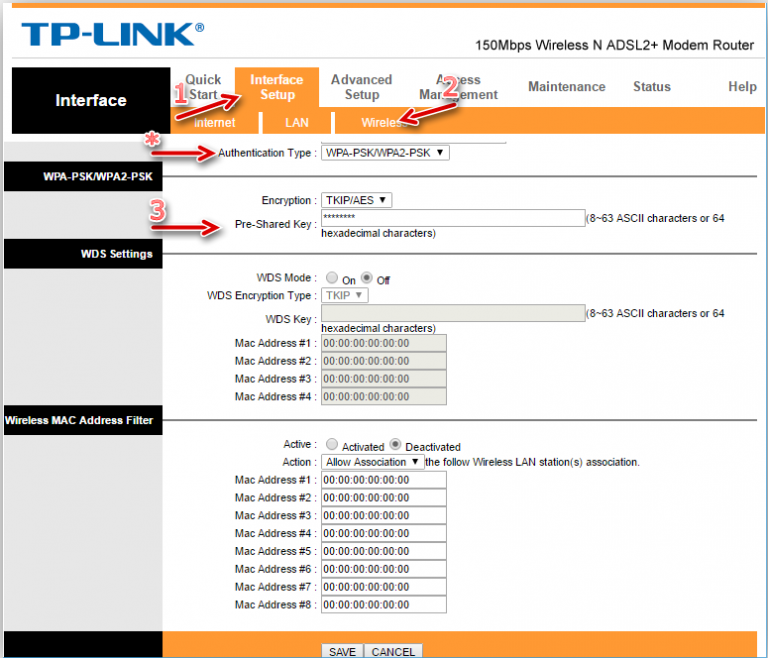The width and height of the screenshot is (768, 658).
Task: Open the Encryption TKIP/AES dropdown
Action: [x=356, y=200]
